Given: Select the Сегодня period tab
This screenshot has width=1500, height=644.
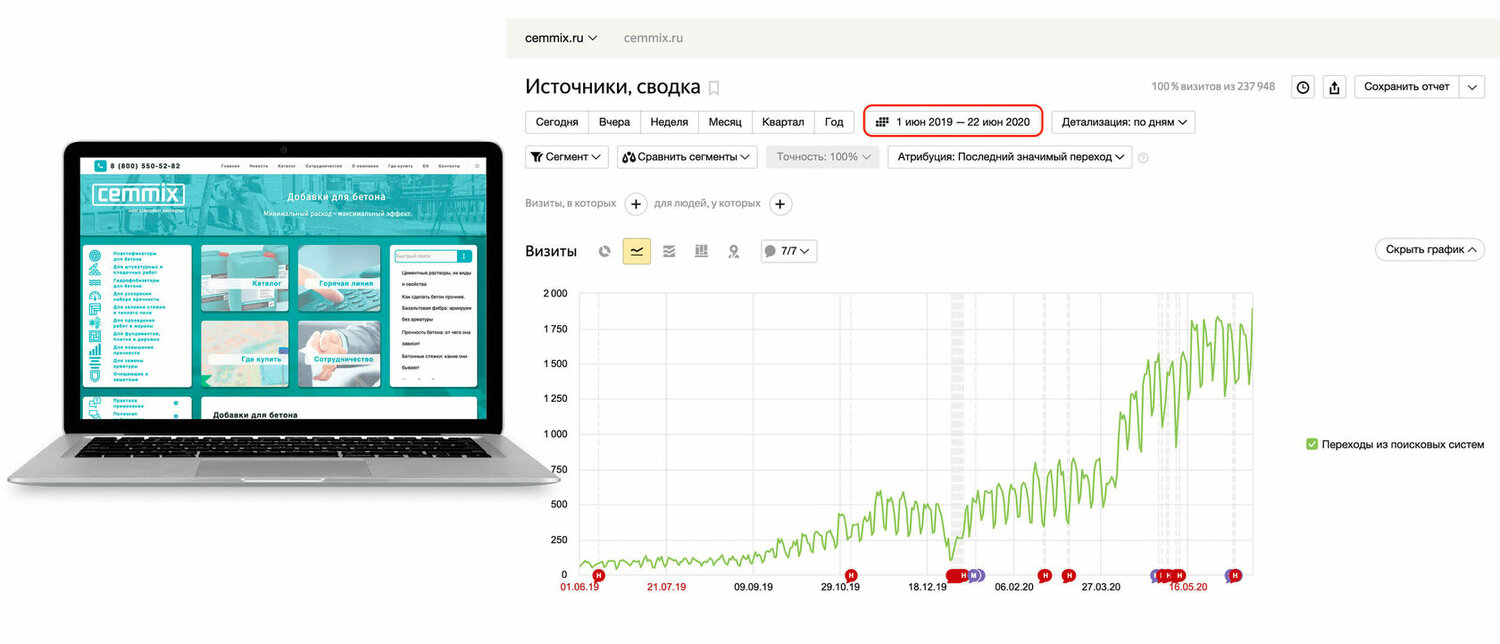Looking at the screenshot, I should (x=557, y=122).
